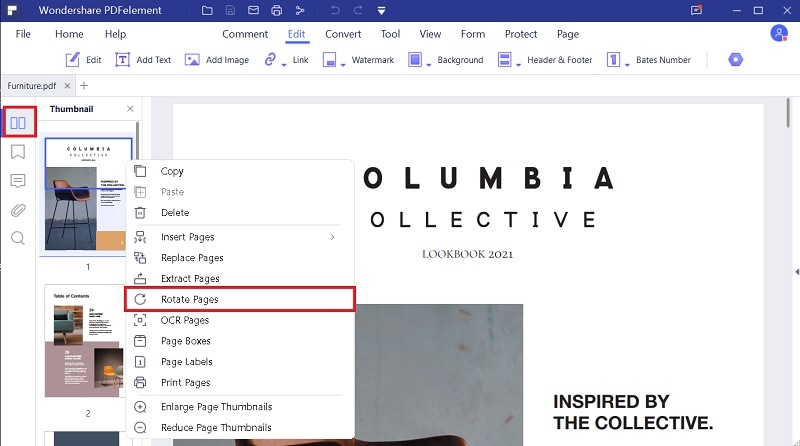Screen dimensions: 800x446
Task: Open the Comments panel icon
Action: pyautogui.click(x=18, y=181)
